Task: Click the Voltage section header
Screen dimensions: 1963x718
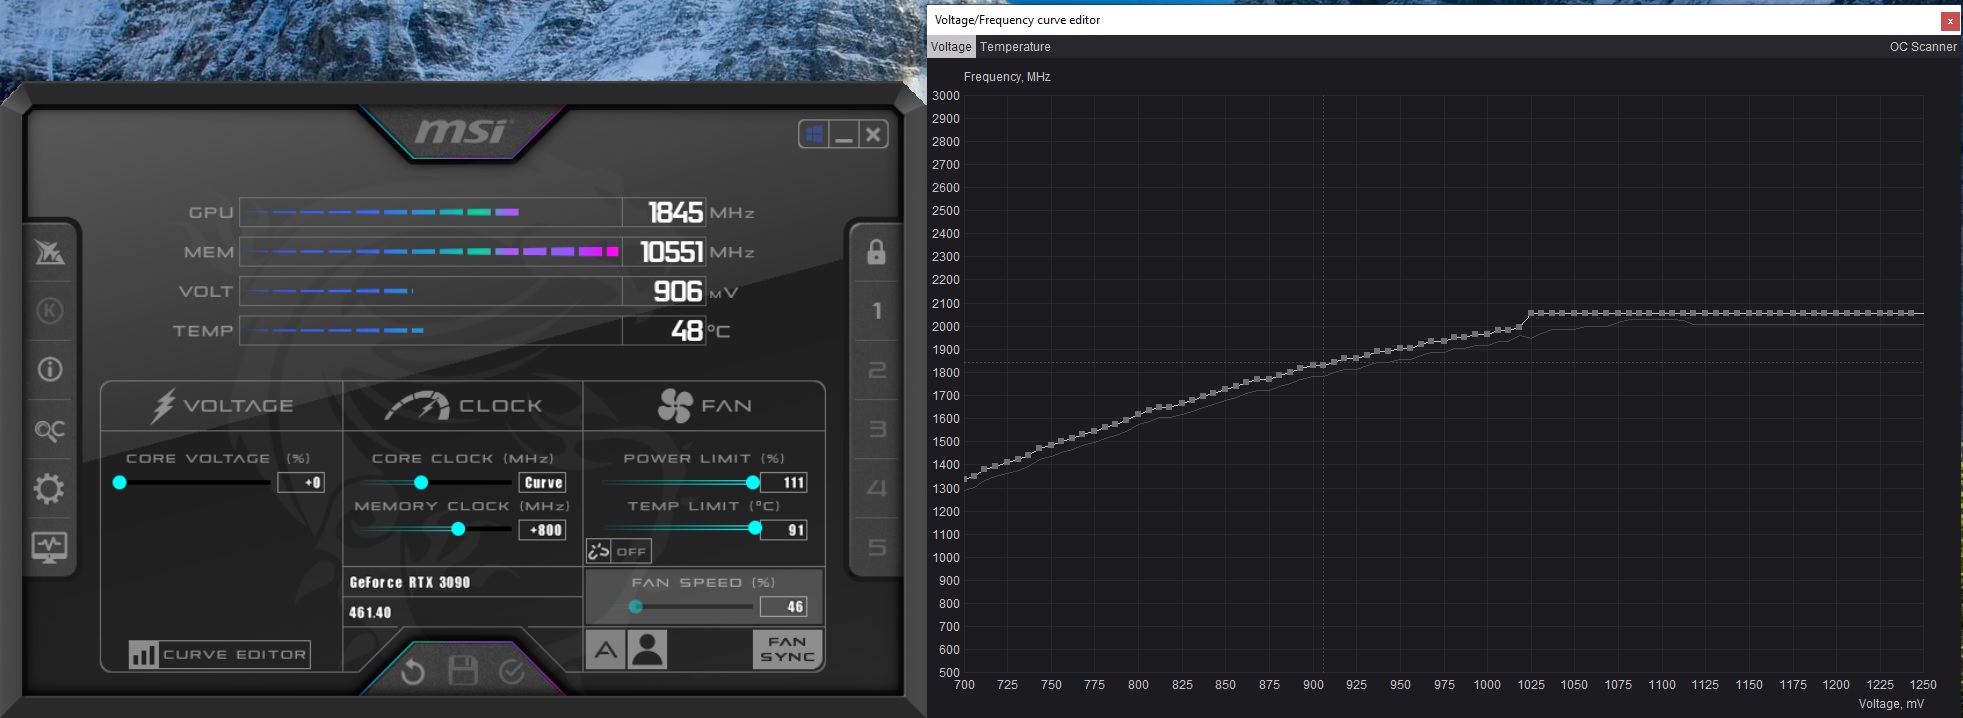Action: tap(222, 406)
